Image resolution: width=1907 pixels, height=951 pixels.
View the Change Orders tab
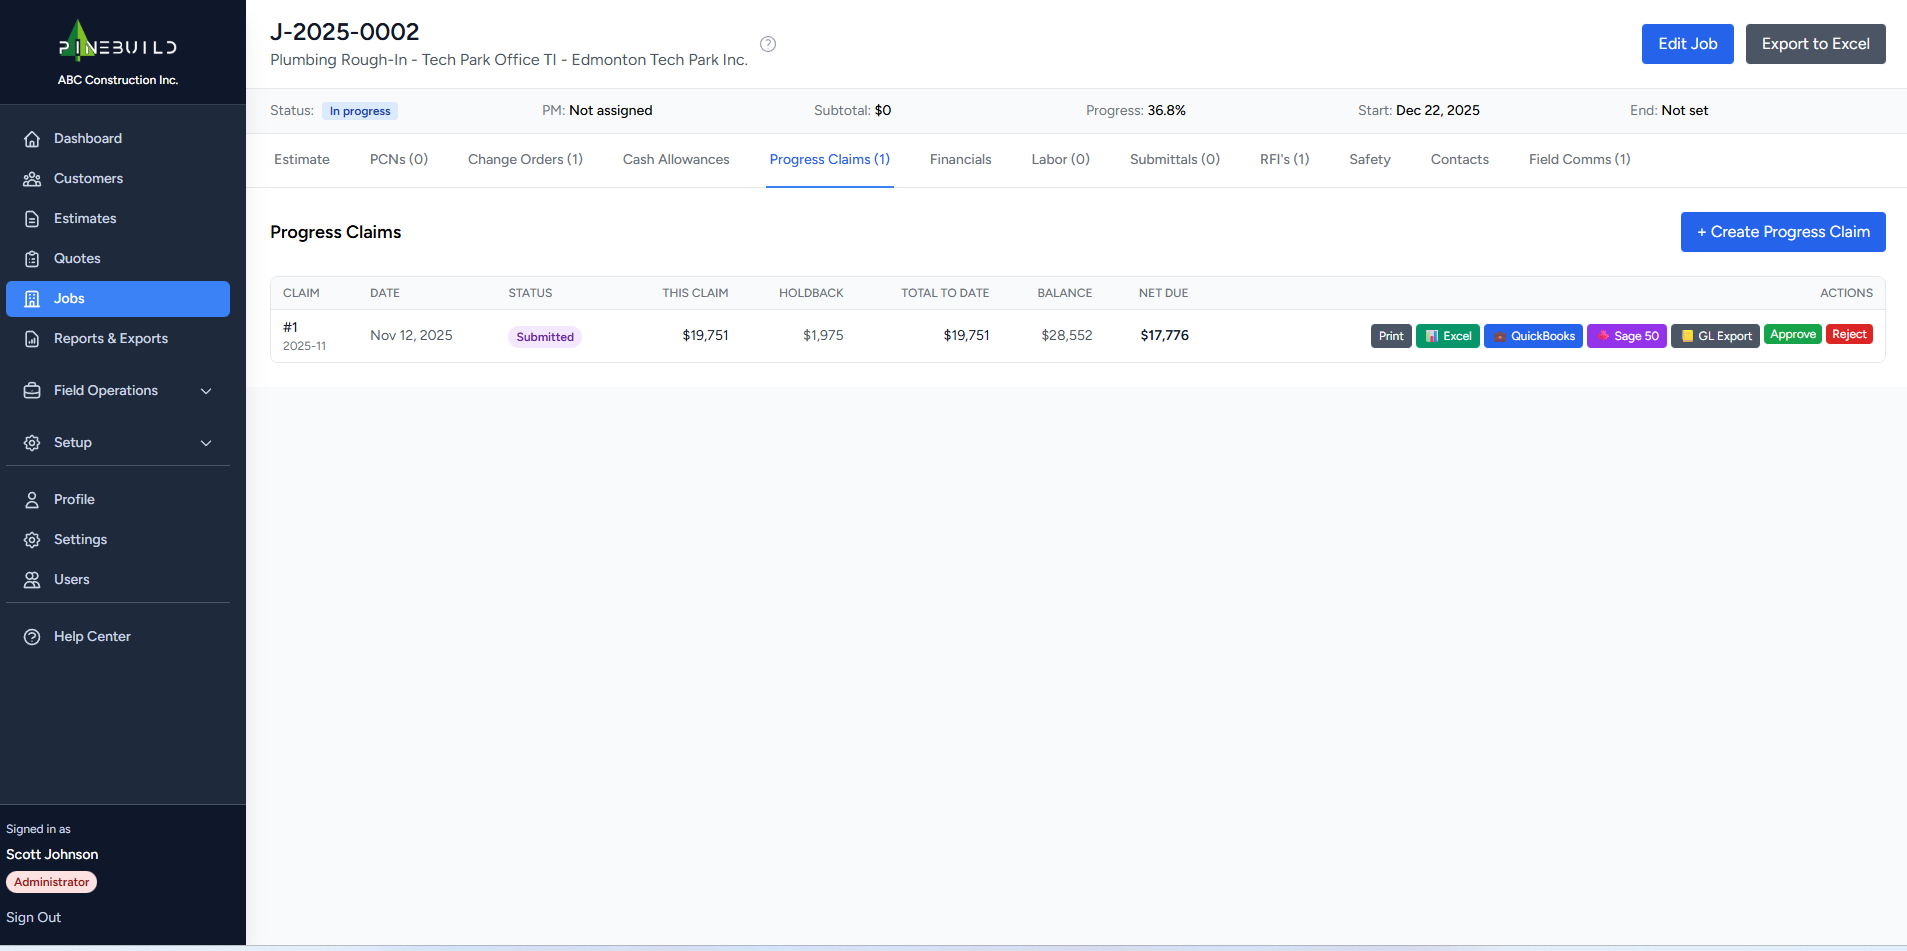click(525, 159)
